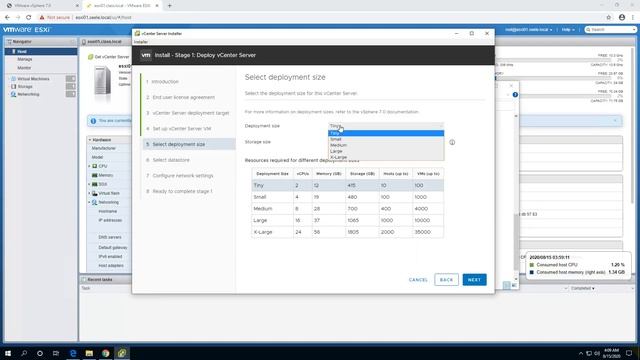Choose Large from deployment size list
640x360 pixels.
coord(386,151)
